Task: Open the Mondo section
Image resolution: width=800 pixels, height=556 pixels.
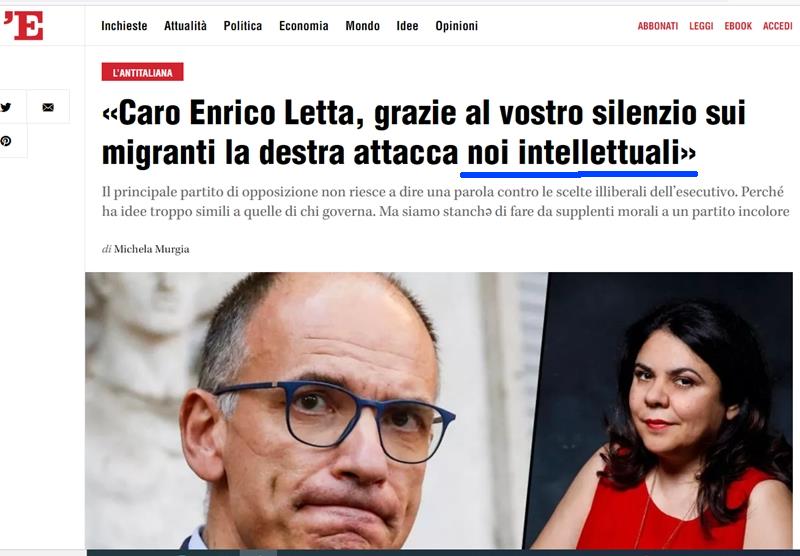Action: [362, 26]
